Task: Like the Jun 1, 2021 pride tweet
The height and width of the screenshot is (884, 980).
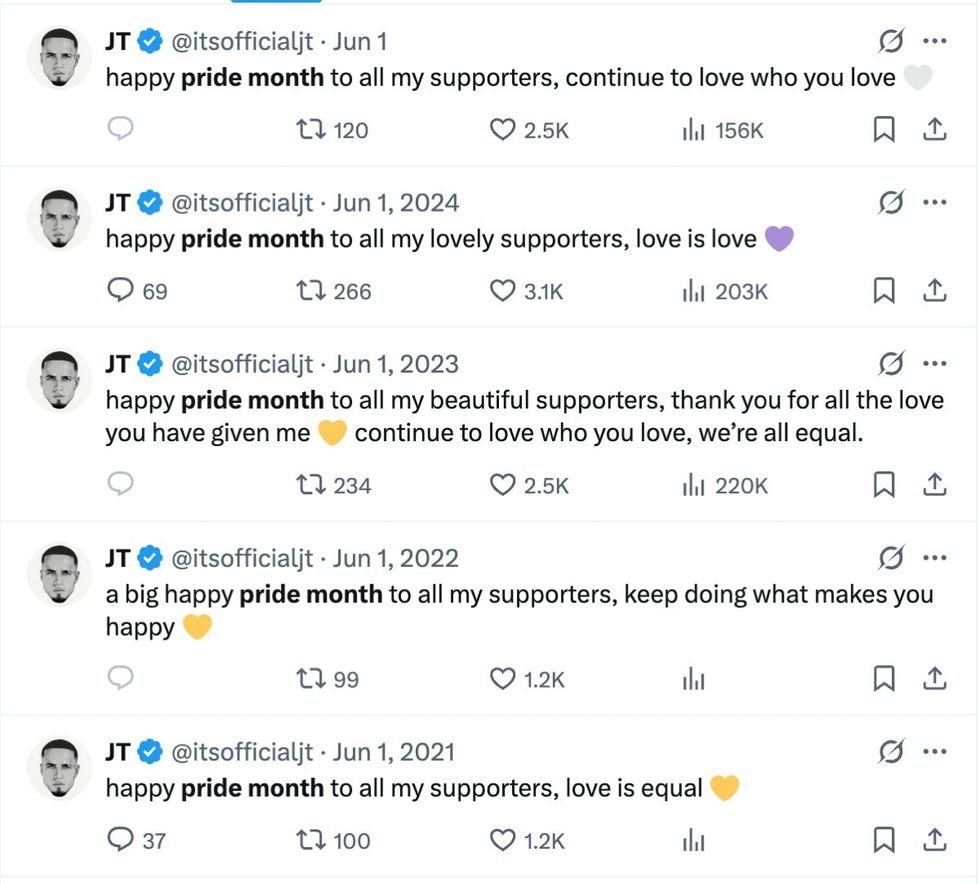Action: point(502,840)
